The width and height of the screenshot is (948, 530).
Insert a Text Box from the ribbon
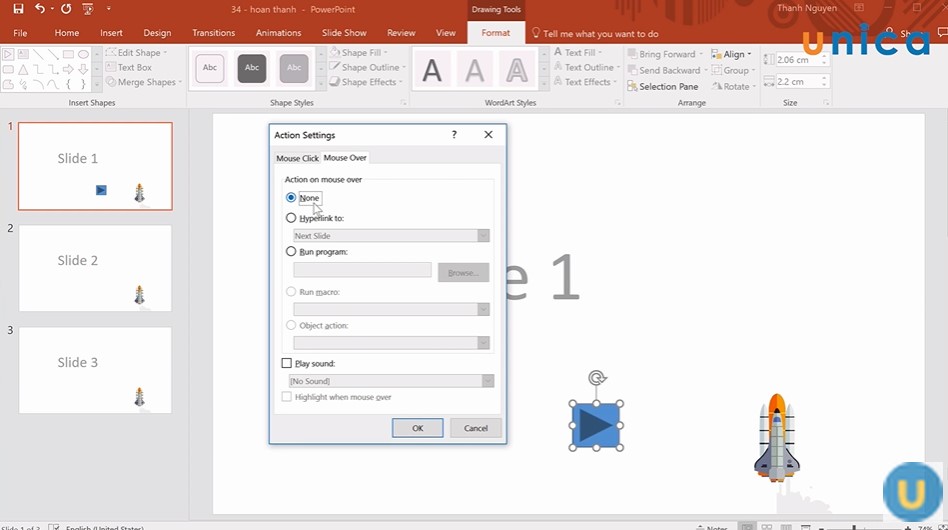[129, 67]
